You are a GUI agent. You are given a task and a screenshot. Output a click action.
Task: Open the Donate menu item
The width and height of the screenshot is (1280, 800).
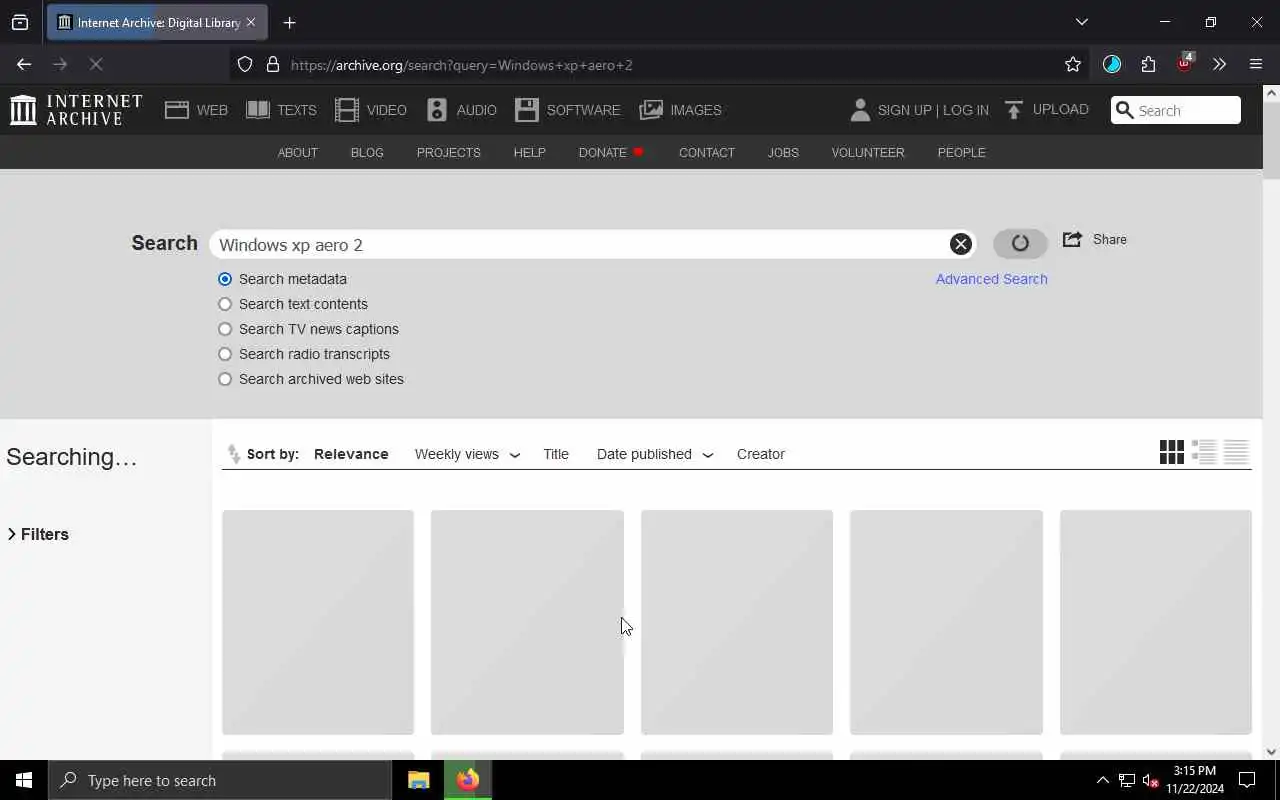pos(610,152)
